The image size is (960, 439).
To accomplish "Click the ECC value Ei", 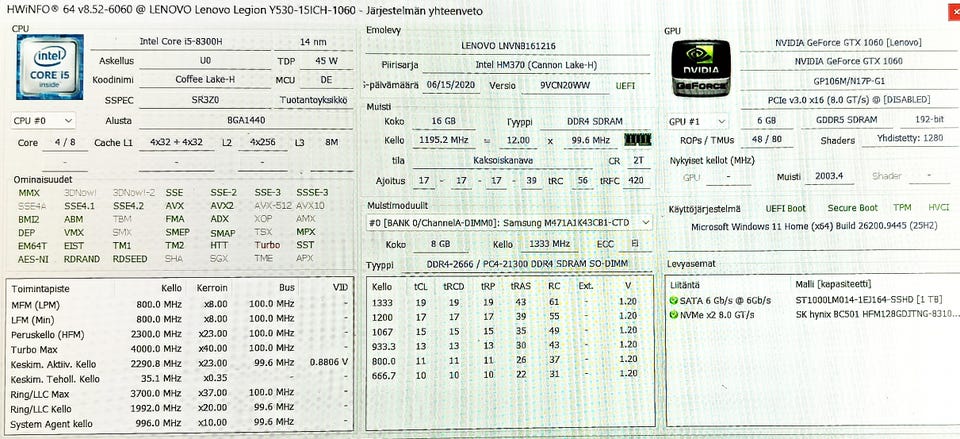I will (635, 244).
